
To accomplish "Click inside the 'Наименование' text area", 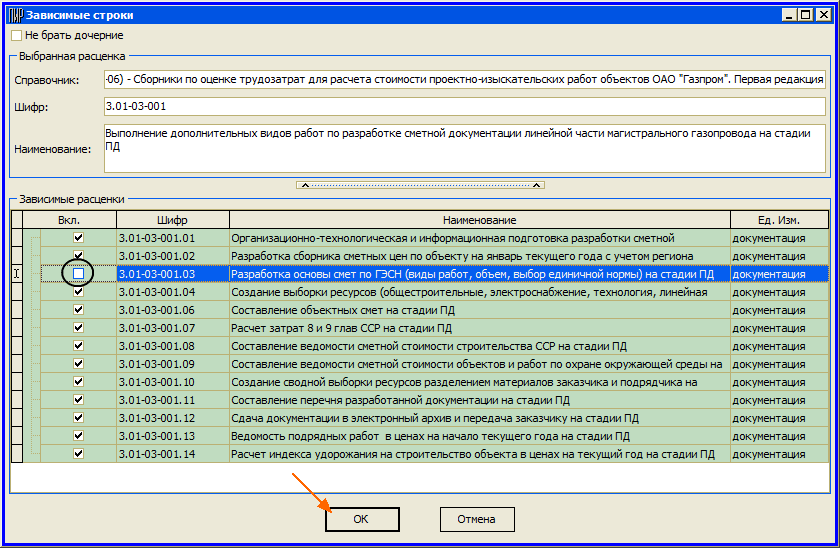I will click(x=464, y=148).
